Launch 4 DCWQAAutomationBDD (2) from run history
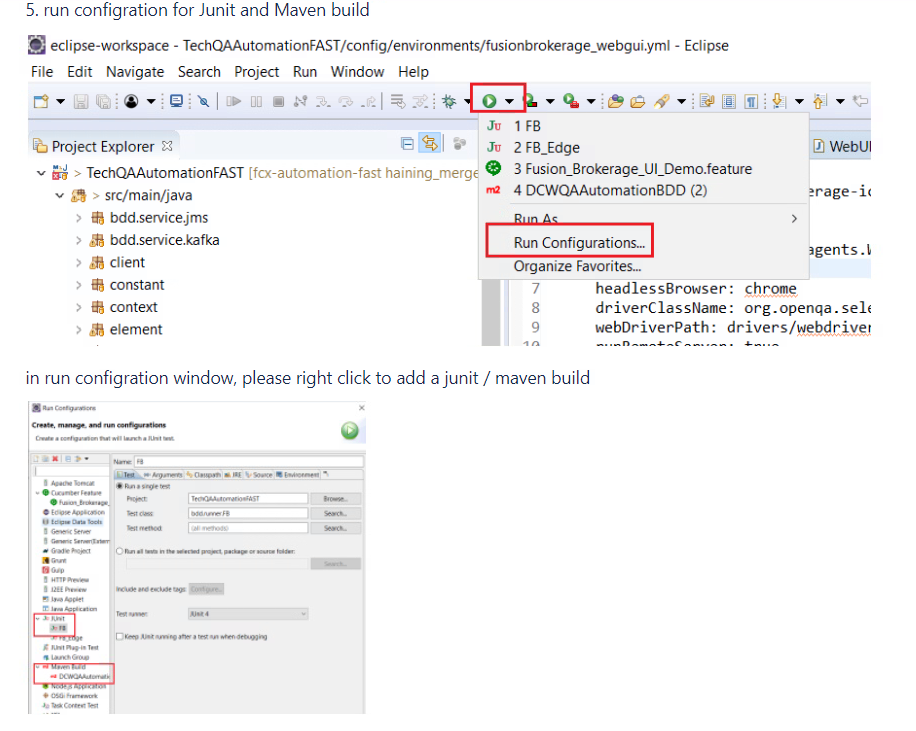 (x=610, y=191)
